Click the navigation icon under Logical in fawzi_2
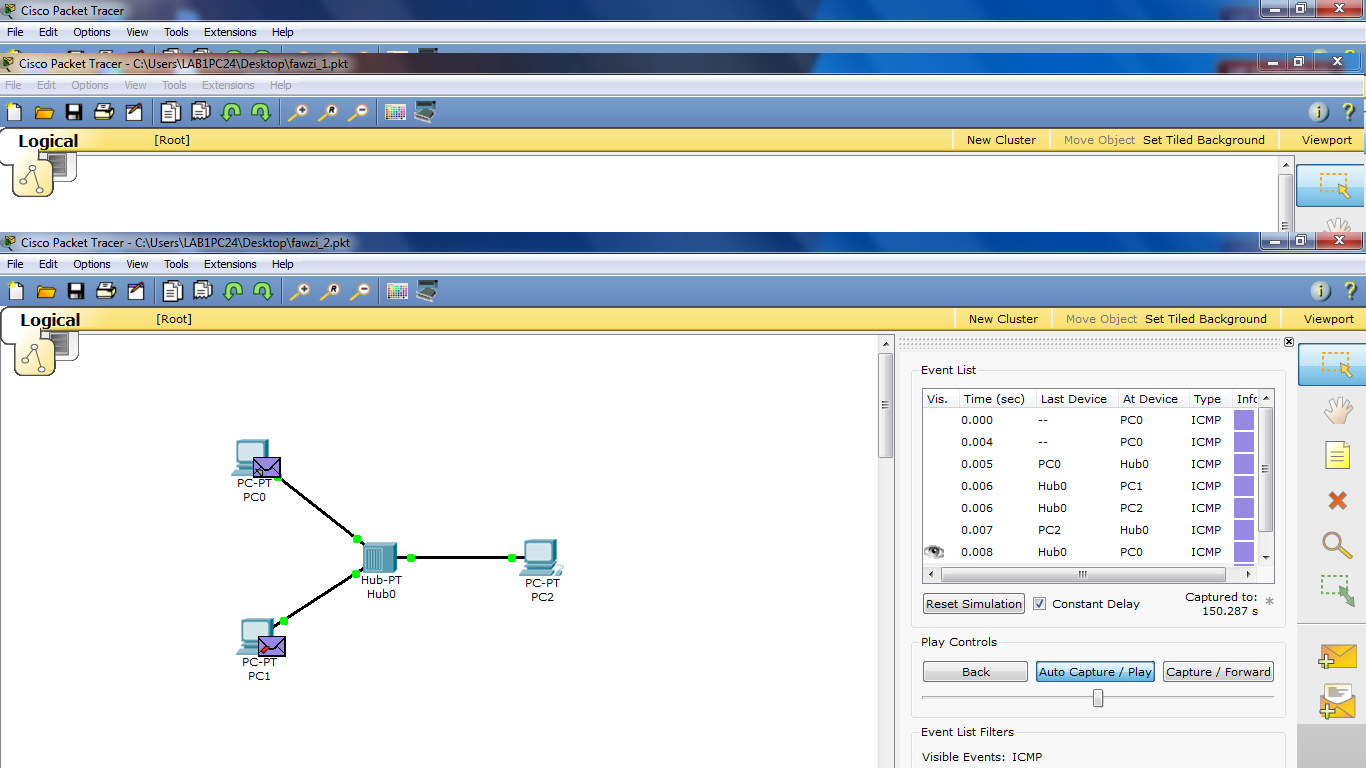 point(34,357)
